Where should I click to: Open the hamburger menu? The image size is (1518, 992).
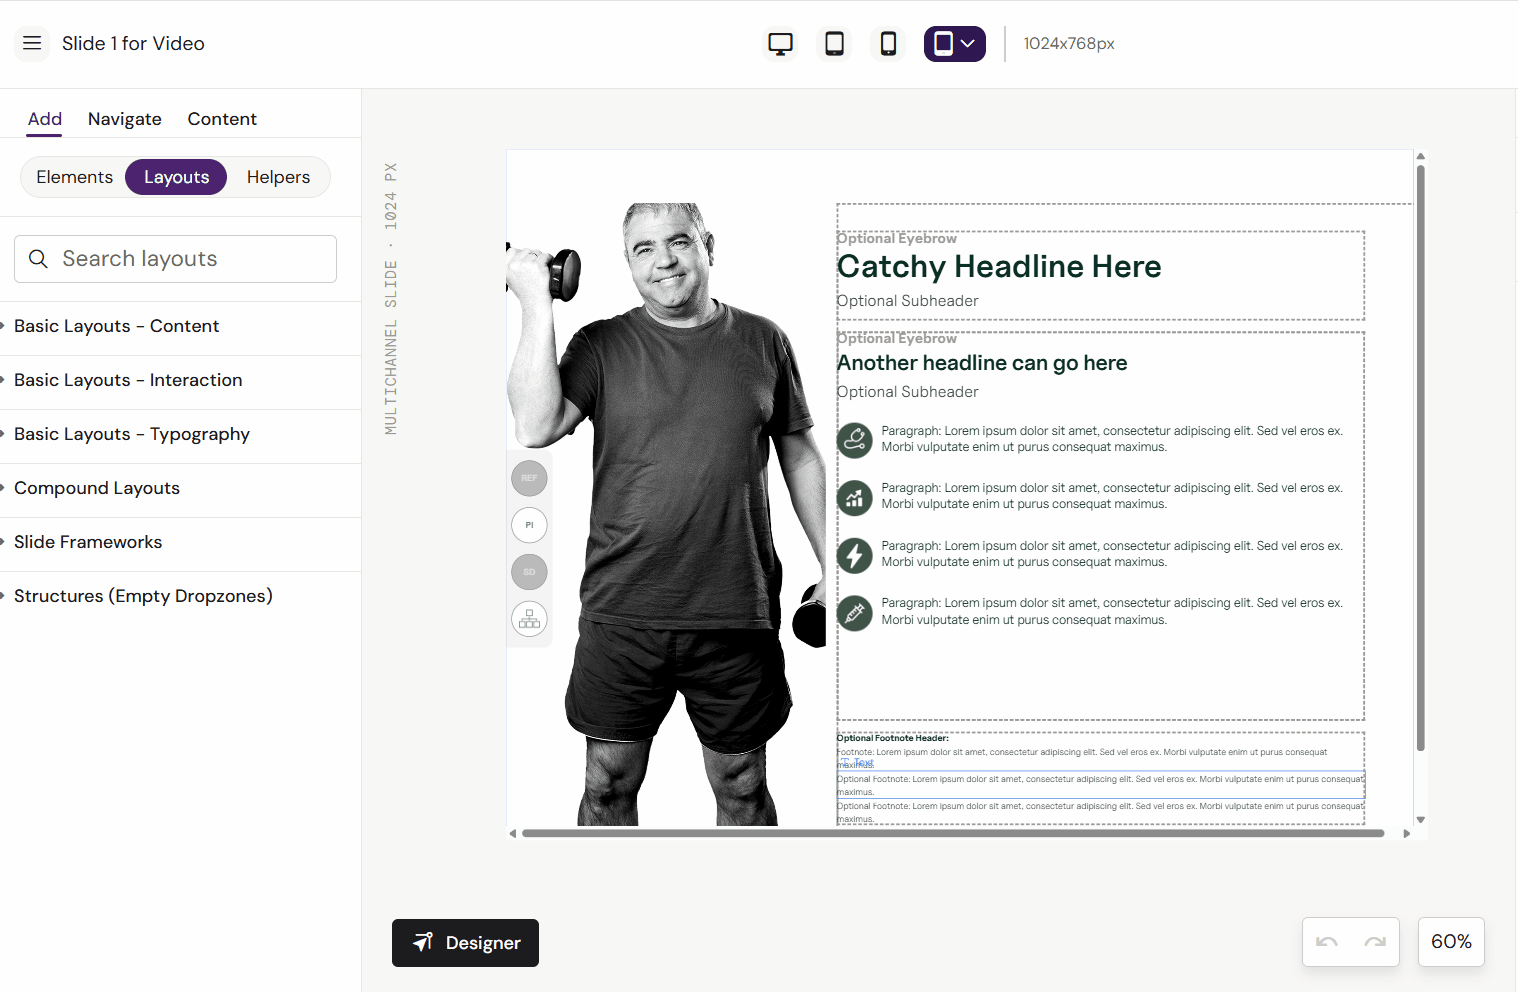pyautogui.click(x=32, y=43)
